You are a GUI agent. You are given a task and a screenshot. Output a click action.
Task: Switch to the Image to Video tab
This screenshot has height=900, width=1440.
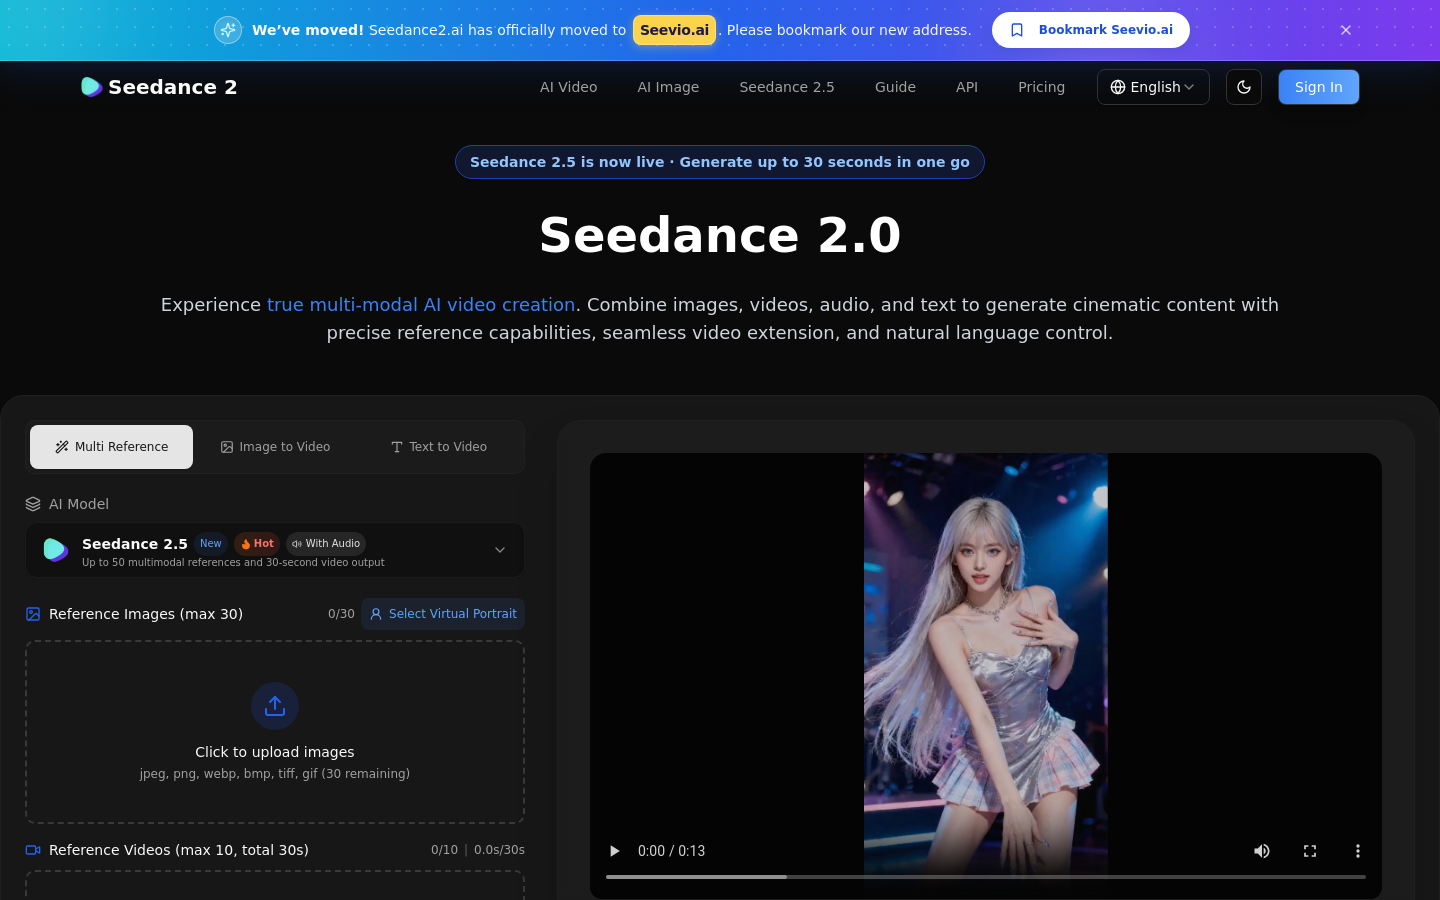tap(275, 447)
